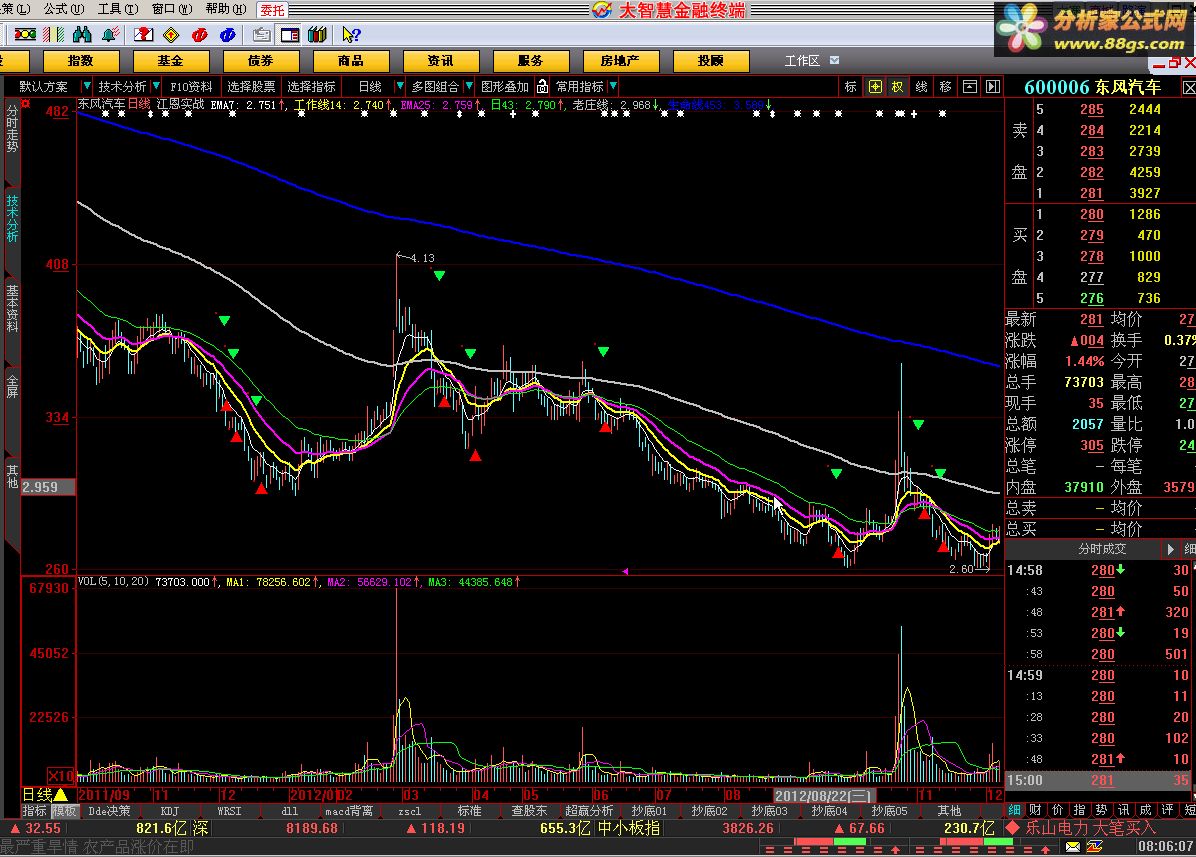This screenshot has width=1196, height=857.
Task: Select the KDJ indicator tab
Action: click(x=169, y=811)
